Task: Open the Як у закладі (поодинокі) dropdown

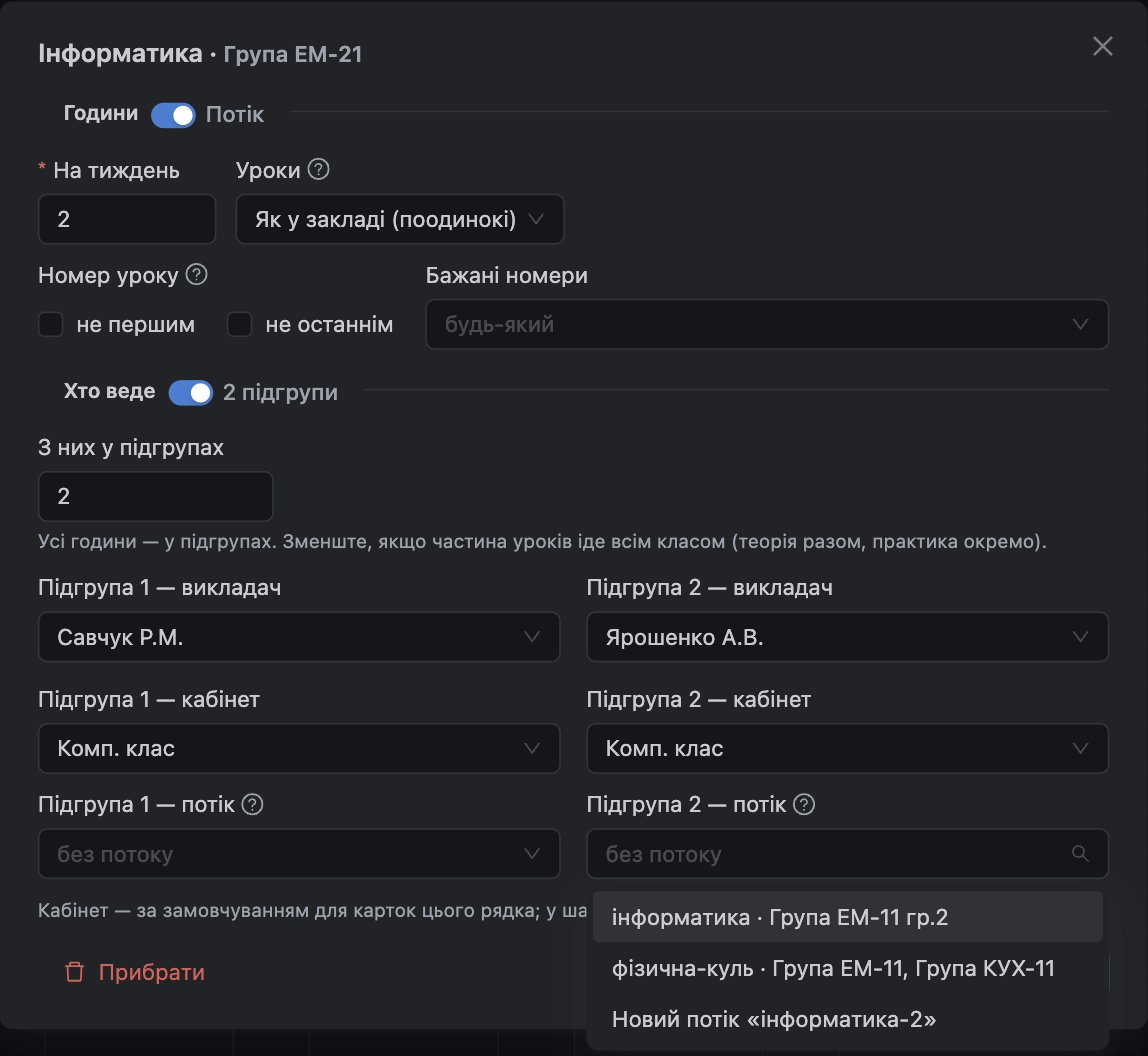Action: click(x=400, y=219)
